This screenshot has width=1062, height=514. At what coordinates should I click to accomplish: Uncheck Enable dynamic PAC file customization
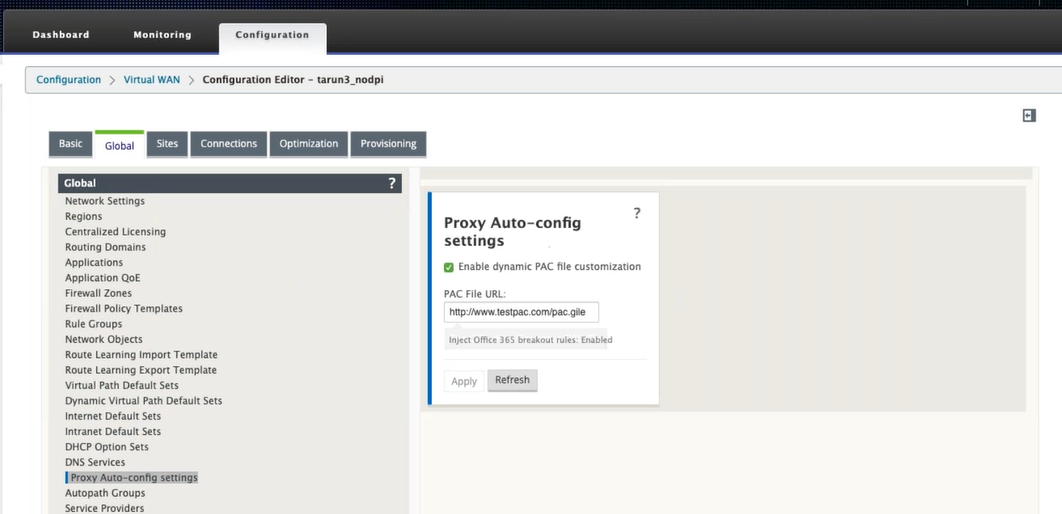[x=448, y=267]
